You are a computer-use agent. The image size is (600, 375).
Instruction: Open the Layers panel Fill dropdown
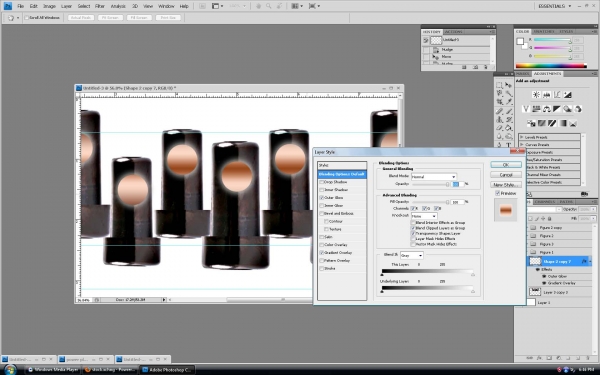click(x=593, y=218)
